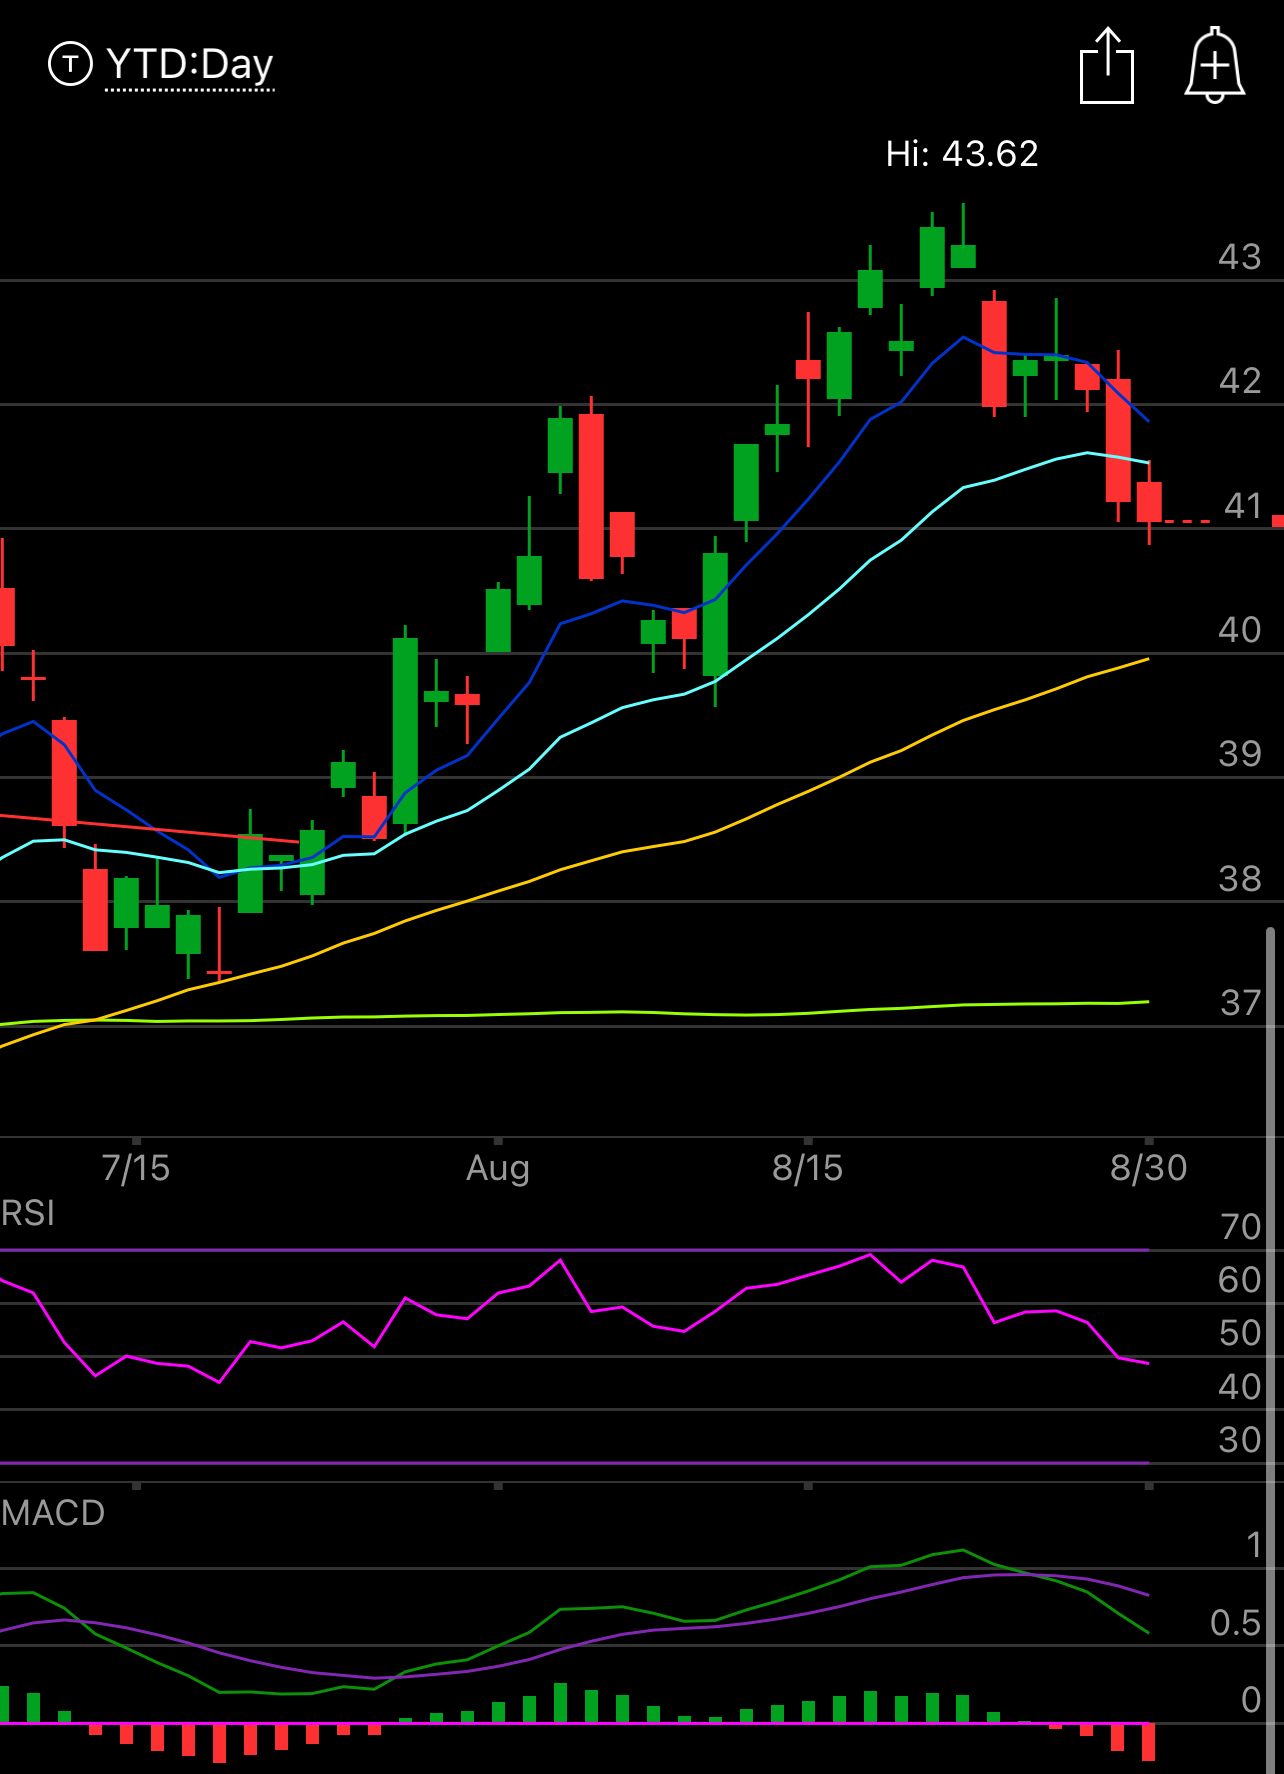Add a price alert with bell icon
The height and width of the screenshot is (1774, 1284).
pos(1214,65)
